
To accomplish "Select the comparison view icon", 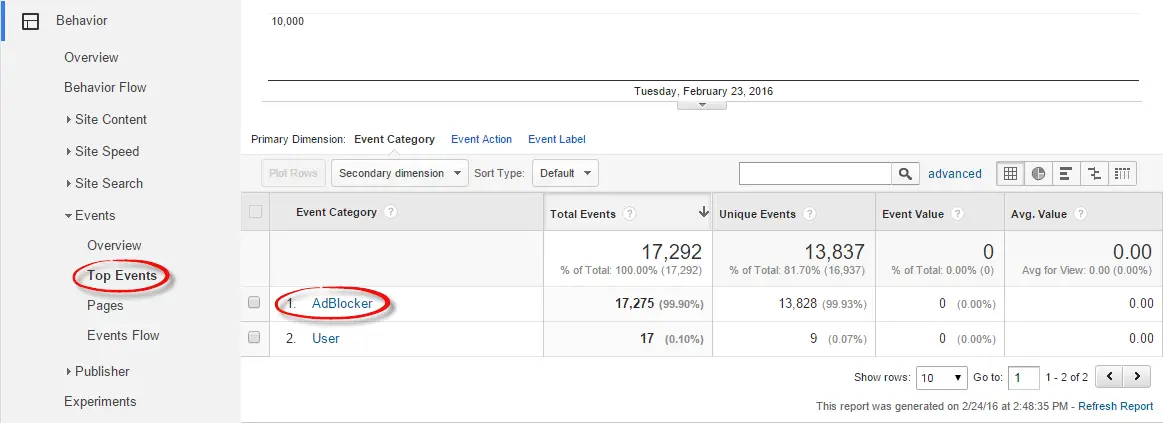I will (x=1094, y=173).
